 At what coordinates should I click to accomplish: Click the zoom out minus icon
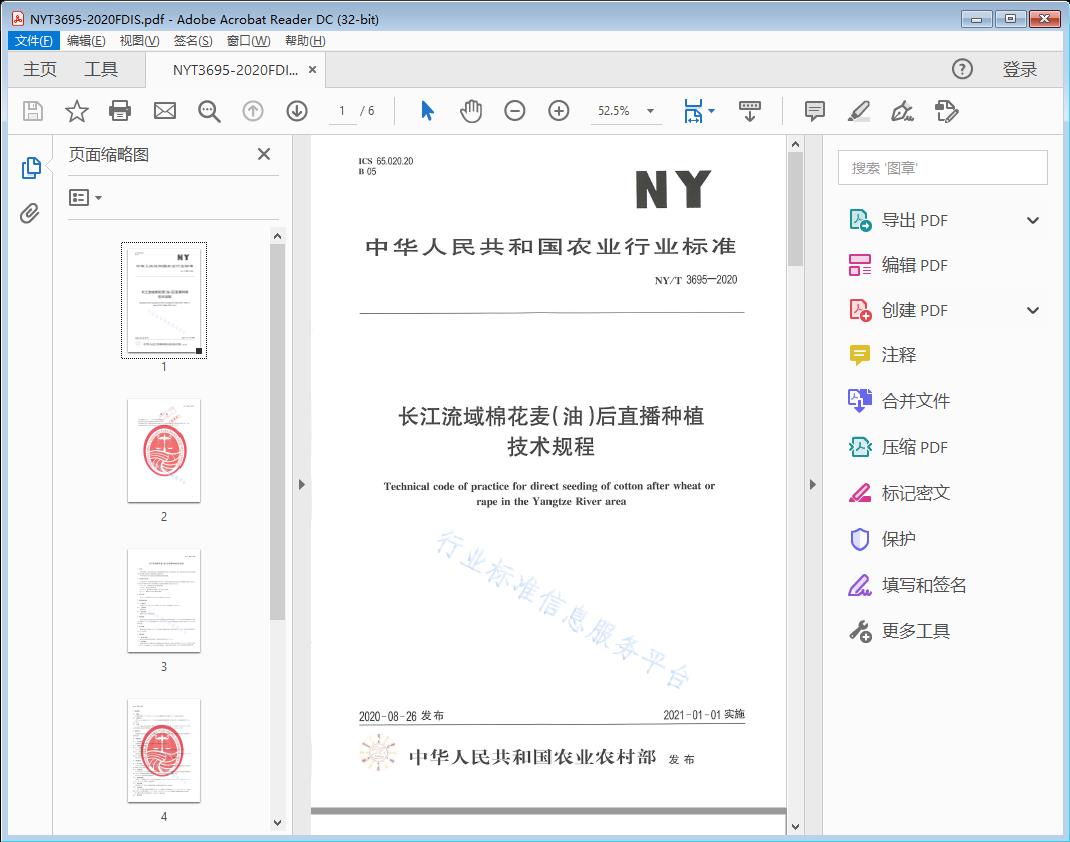(515, 111)
